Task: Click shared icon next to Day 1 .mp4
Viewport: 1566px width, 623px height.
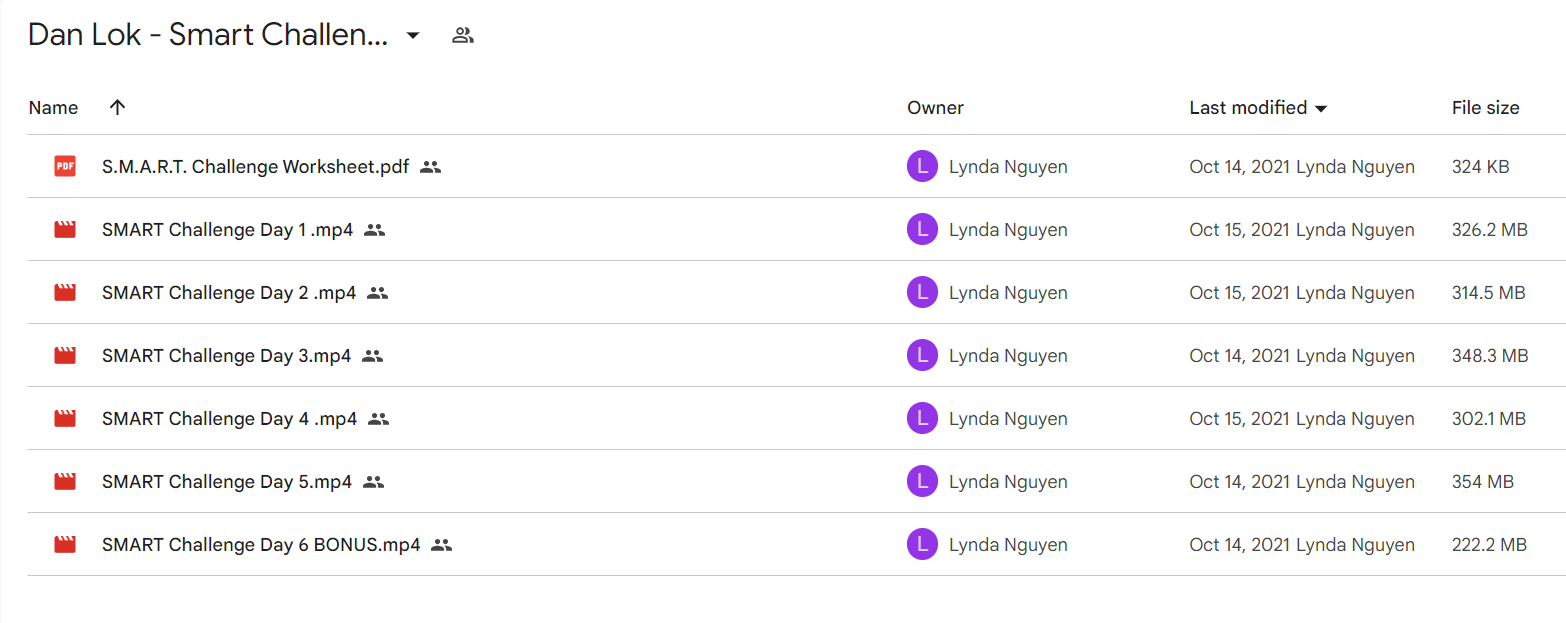Action: tap(374, 230)
